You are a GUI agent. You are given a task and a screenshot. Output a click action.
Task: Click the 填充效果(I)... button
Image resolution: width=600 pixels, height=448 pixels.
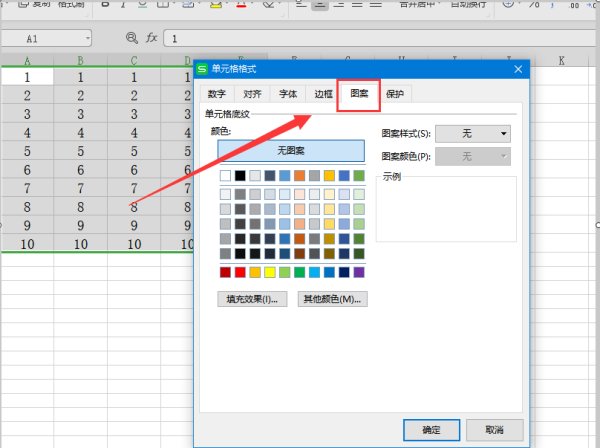(253, 299)
